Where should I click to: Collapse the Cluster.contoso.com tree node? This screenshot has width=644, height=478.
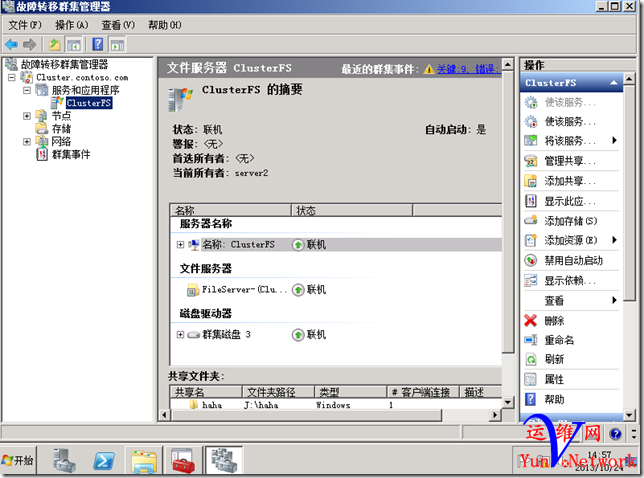12,77
